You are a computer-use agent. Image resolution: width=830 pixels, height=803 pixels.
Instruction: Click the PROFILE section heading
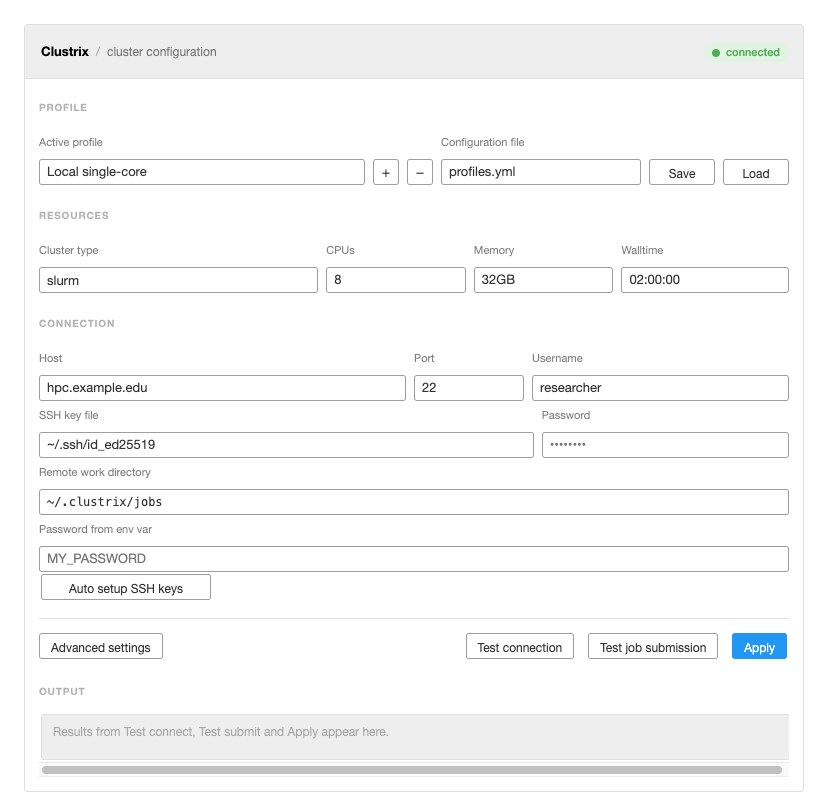point(63,107)
